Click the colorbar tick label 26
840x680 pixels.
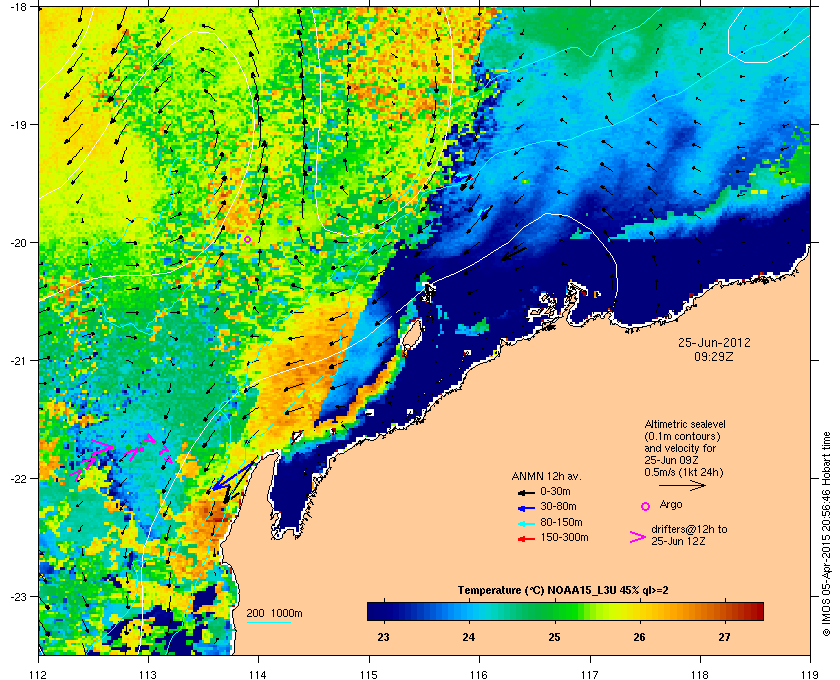(639, 638)
